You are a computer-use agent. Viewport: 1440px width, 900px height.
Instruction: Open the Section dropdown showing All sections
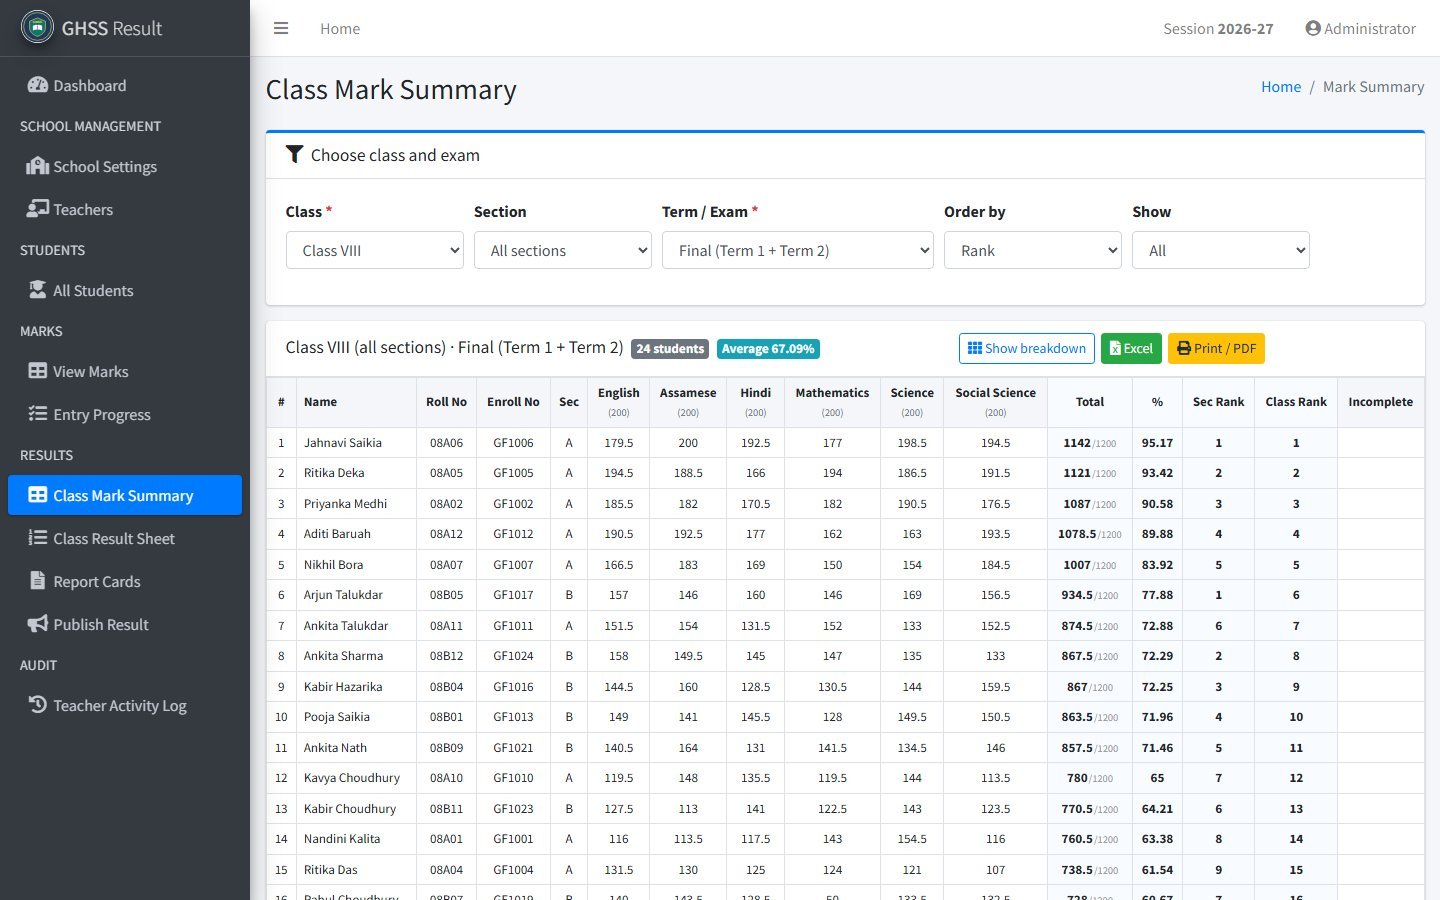coord(563,250)
